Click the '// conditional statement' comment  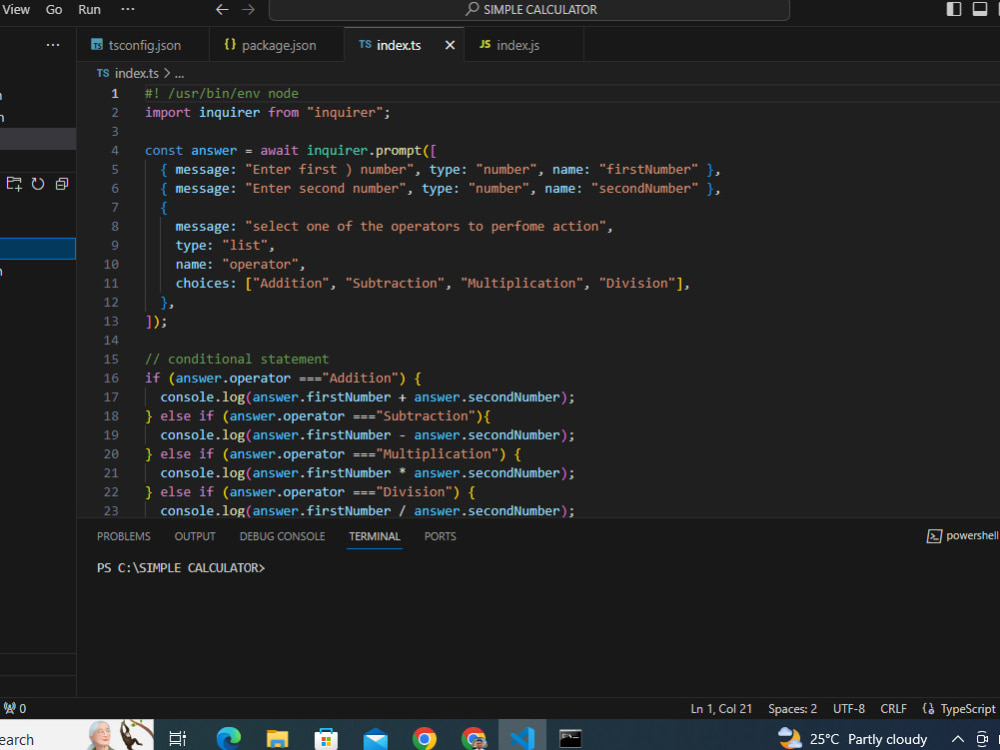coord(237,359)
